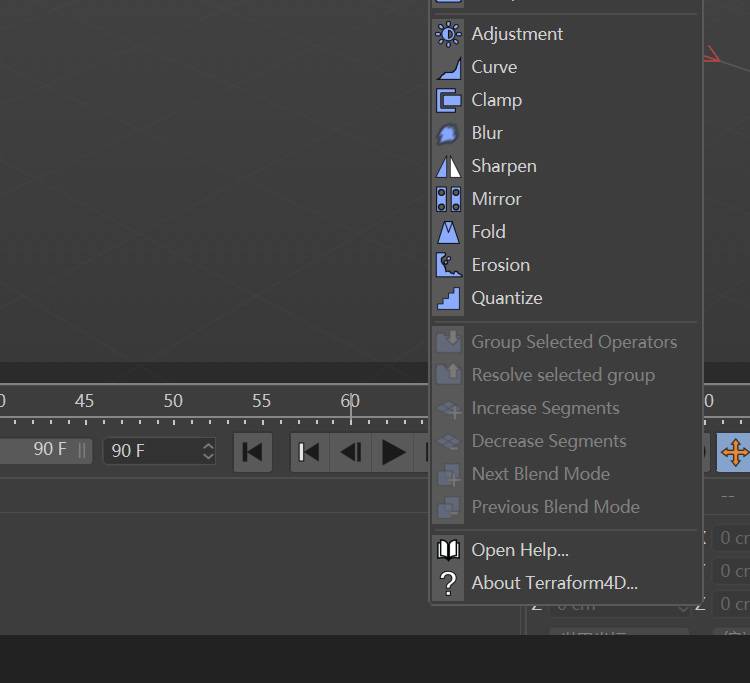This screenshot has width=750, height=683.
Task: Click frame 55 on the timeline ruler
Action: [x=261, y=401]
